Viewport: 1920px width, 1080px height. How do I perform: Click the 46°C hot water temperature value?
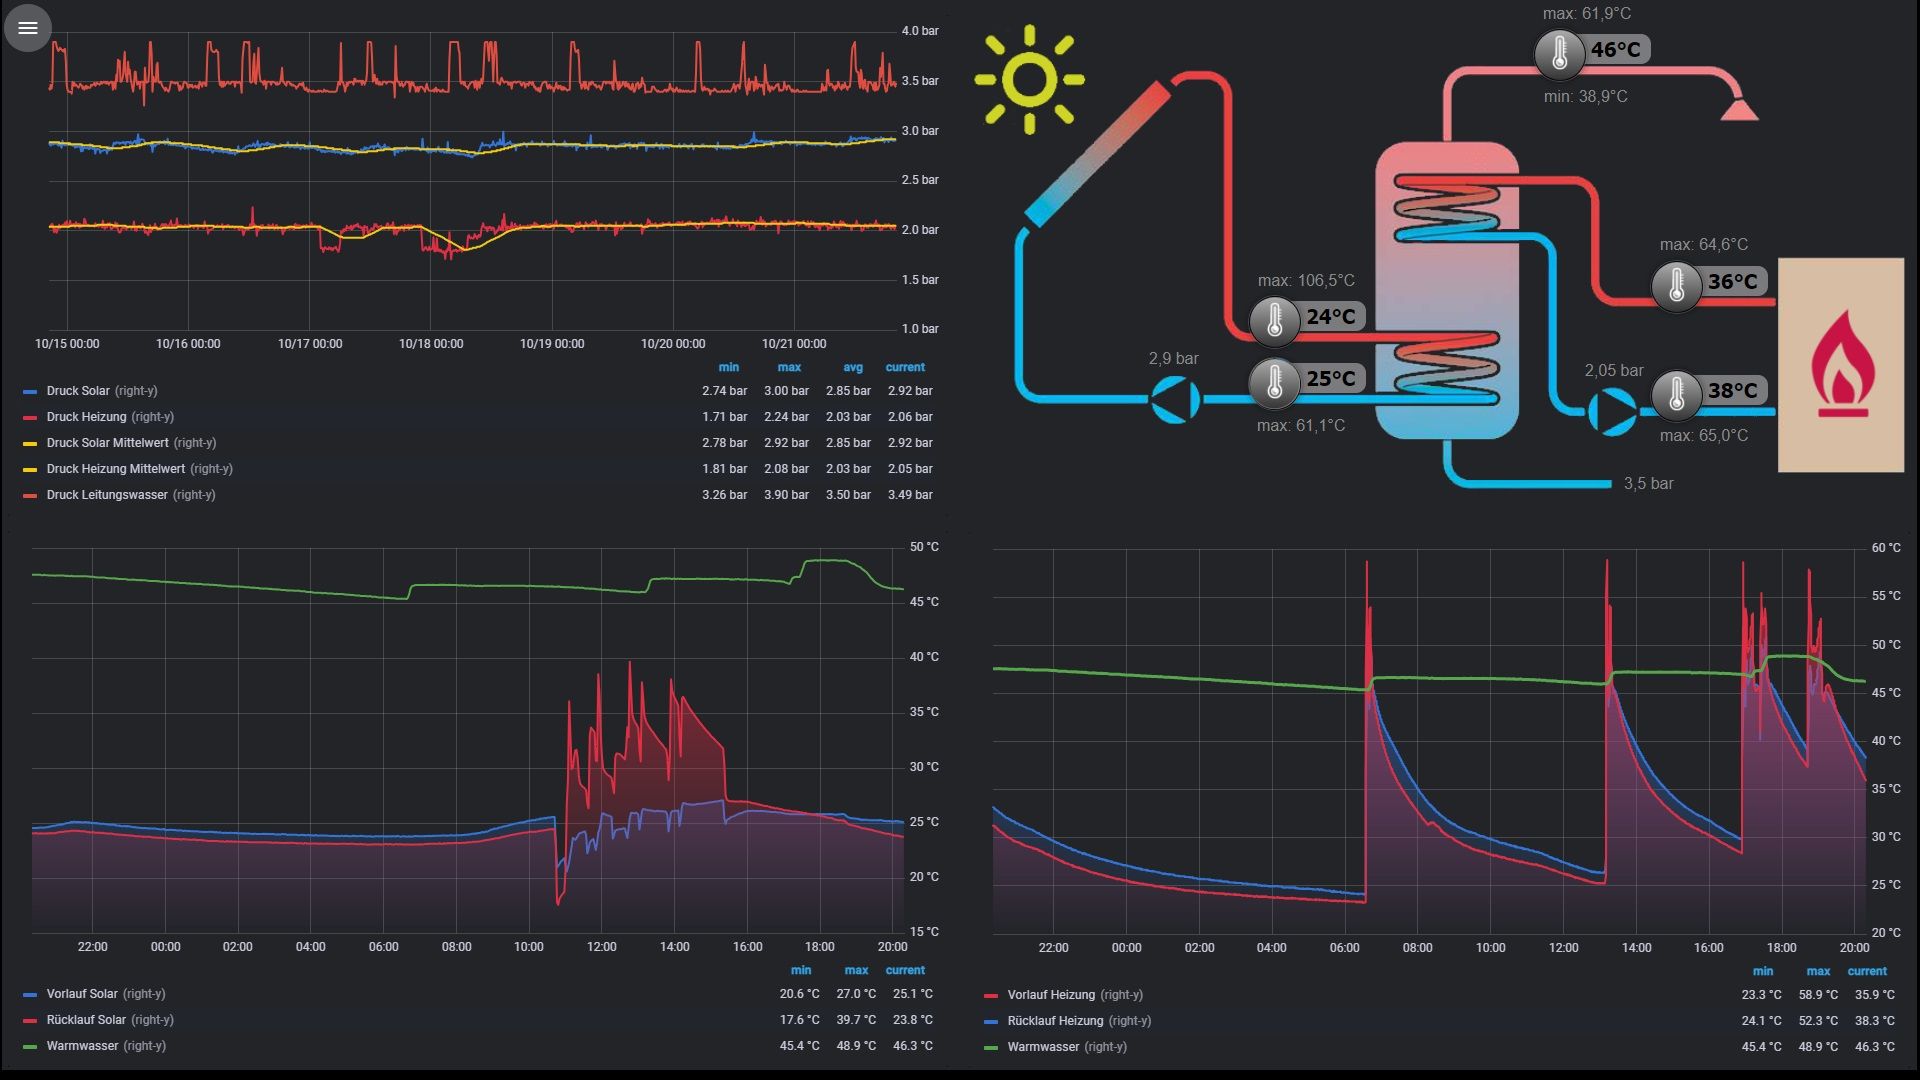tap(1616, 49)
